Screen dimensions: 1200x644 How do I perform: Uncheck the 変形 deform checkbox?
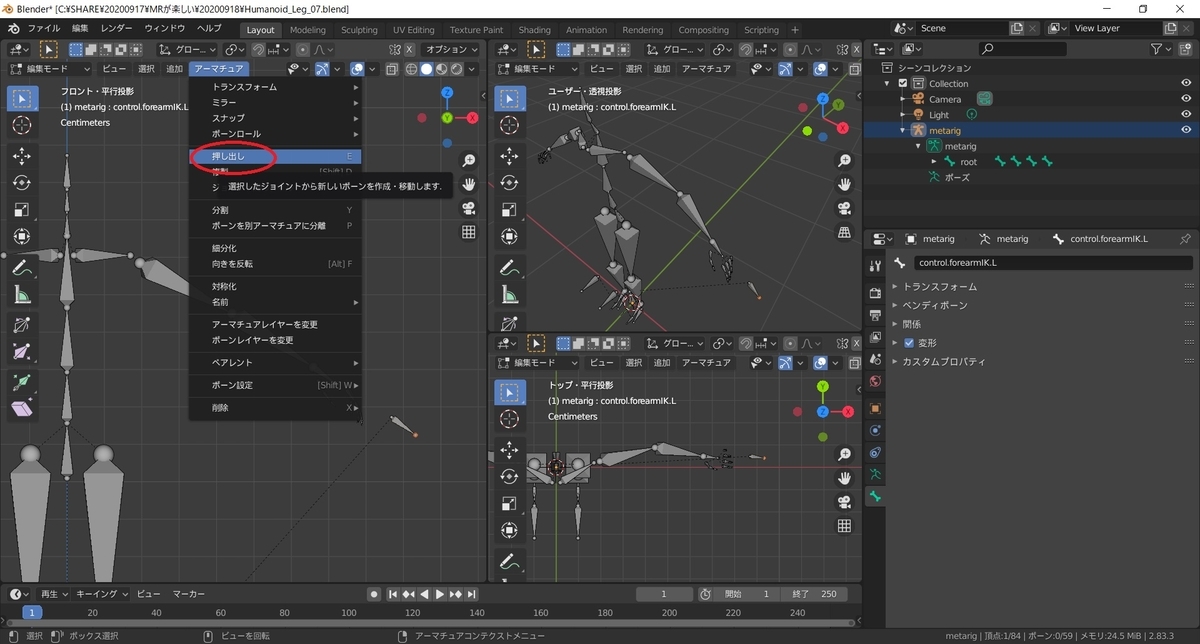(909, 343)
